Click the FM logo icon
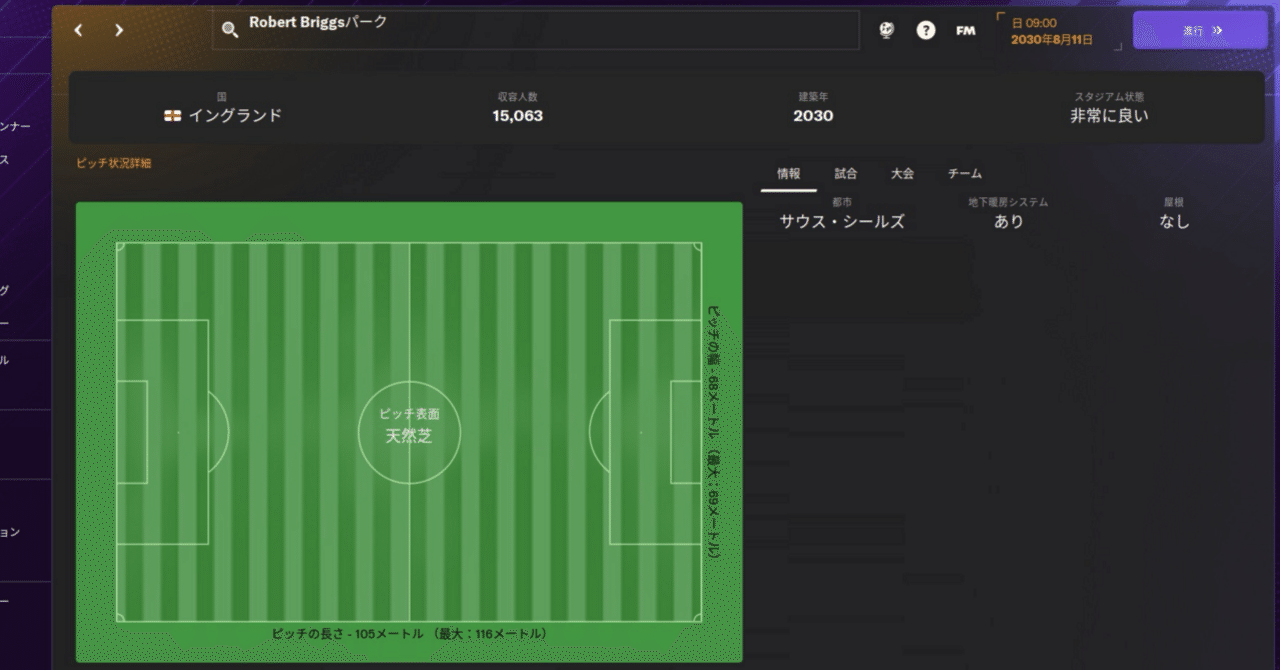Screen dimensions: 1280x670 964,30
